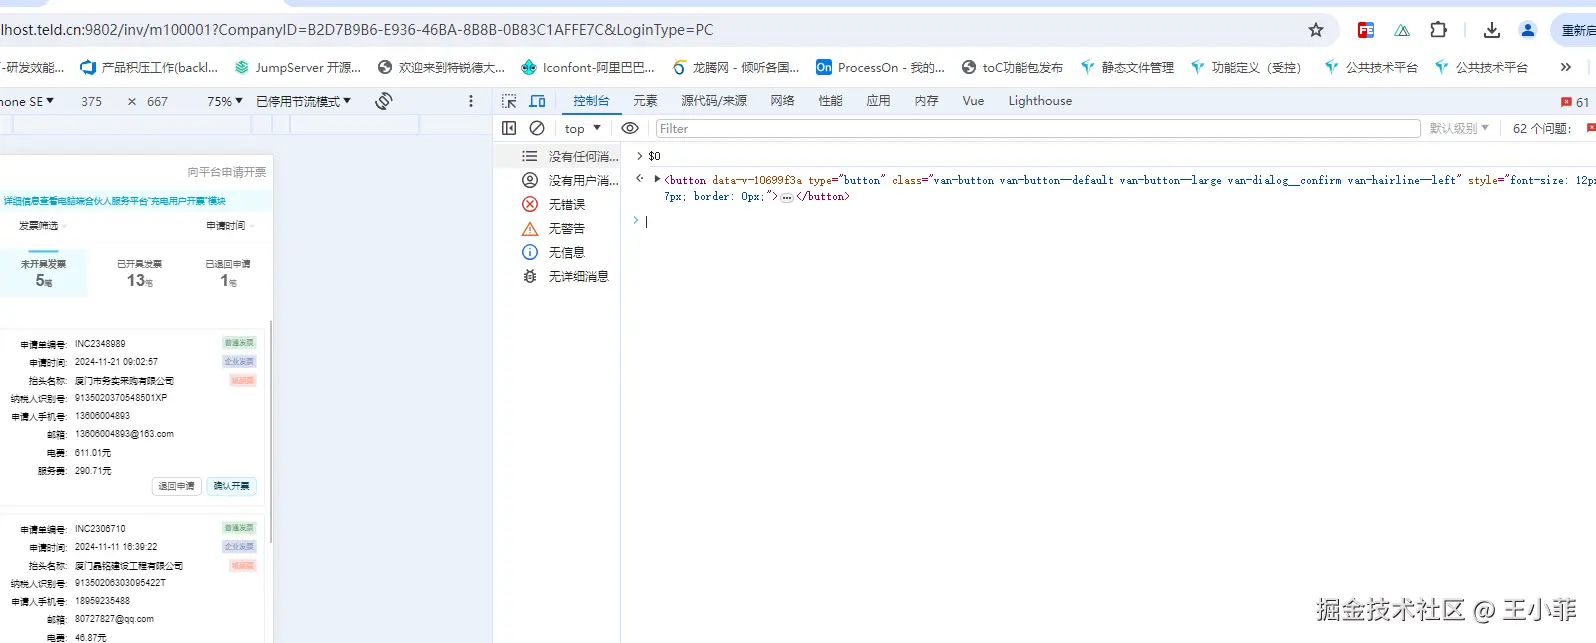Toggle the console sidebar panel icon
The height and width of the screenshot is (643, 1596).
(x=509, y=128)
